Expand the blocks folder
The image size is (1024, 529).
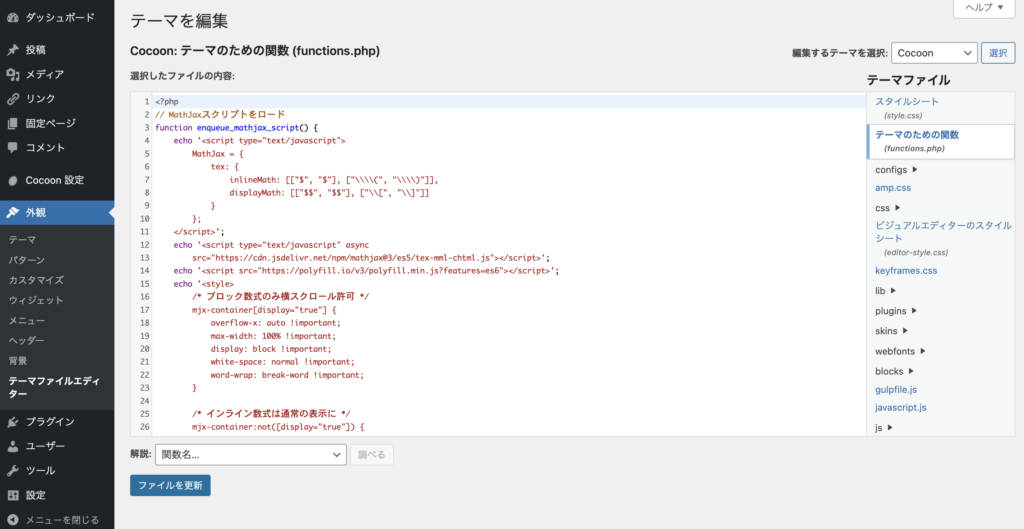pyautogui.click(x=895, y=371)
